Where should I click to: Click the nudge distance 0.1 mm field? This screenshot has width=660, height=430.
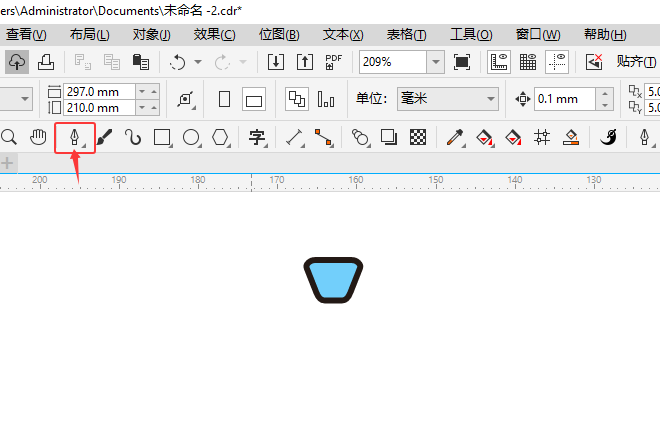point(564,99)
